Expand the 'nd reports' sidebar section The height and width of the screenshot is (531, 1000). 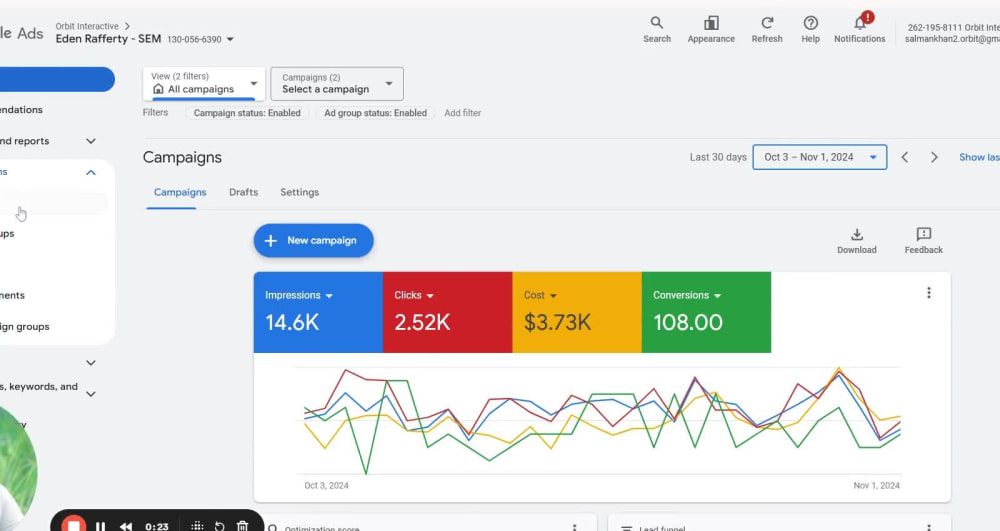pos(91,141)
